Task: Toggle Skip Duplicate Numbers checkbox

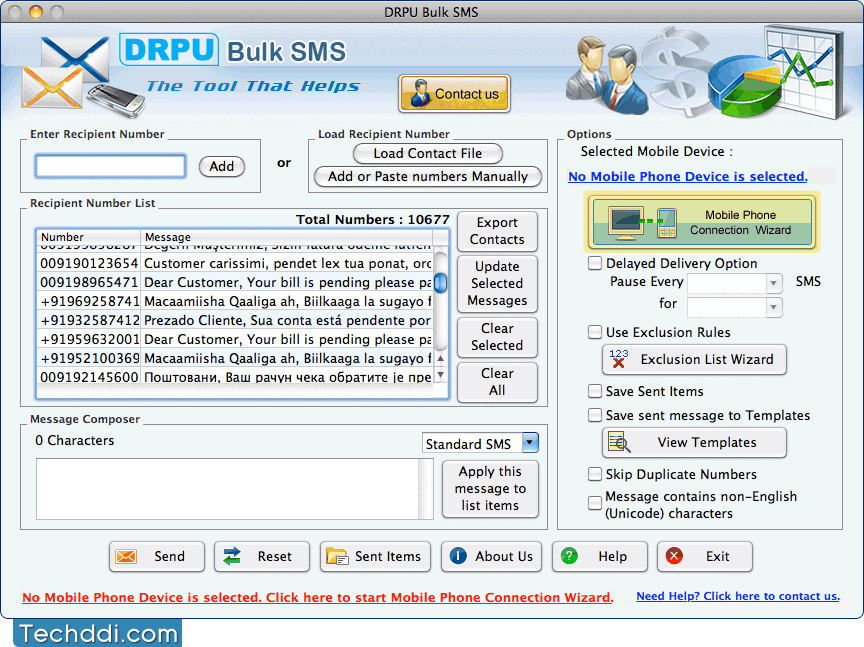Action: (595, 474)
